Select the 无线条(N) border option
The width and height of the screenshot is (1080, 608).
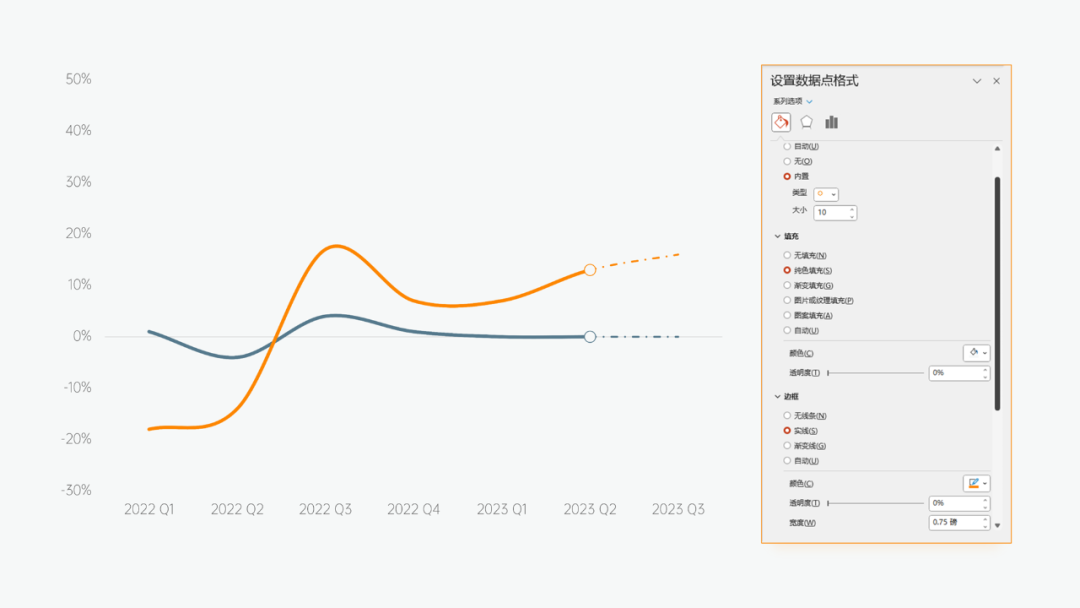(787, 416)
